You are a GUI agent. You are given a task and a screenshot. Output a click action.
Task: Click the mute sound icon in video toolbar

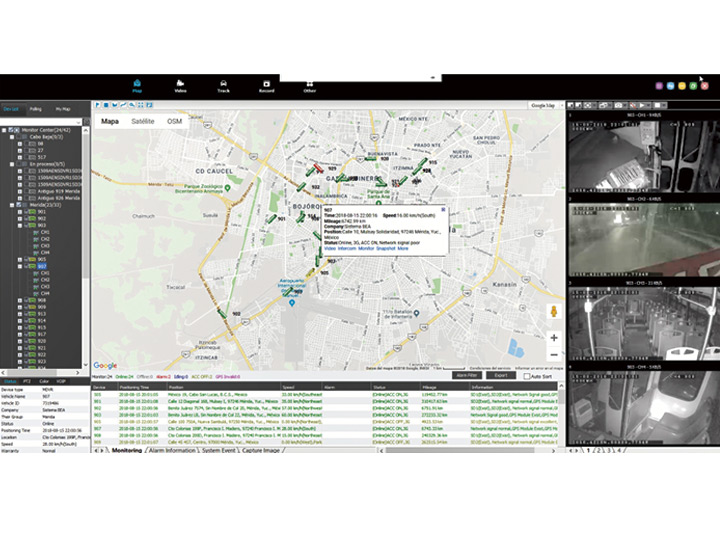tap(634, 105)
